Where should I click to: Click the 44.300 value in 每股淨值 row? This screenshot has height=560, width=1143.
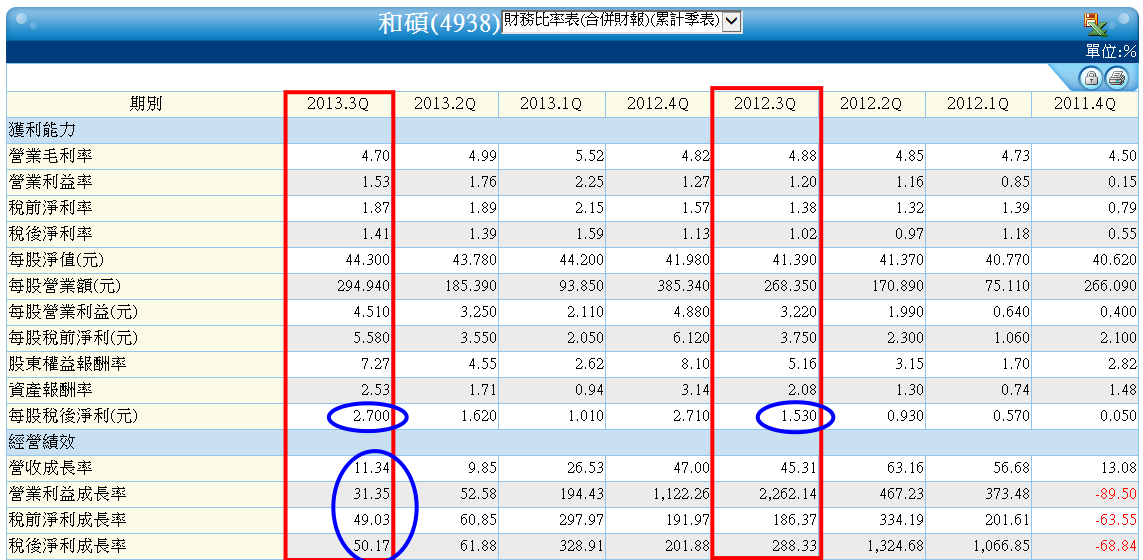[366, 260]
